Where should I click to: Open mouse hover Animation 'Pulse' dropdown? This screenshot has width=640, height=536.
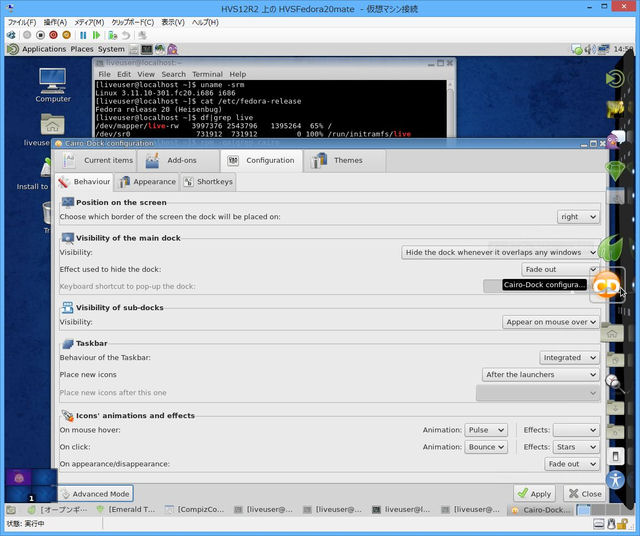pyautogui.click(x=486, y=430)
